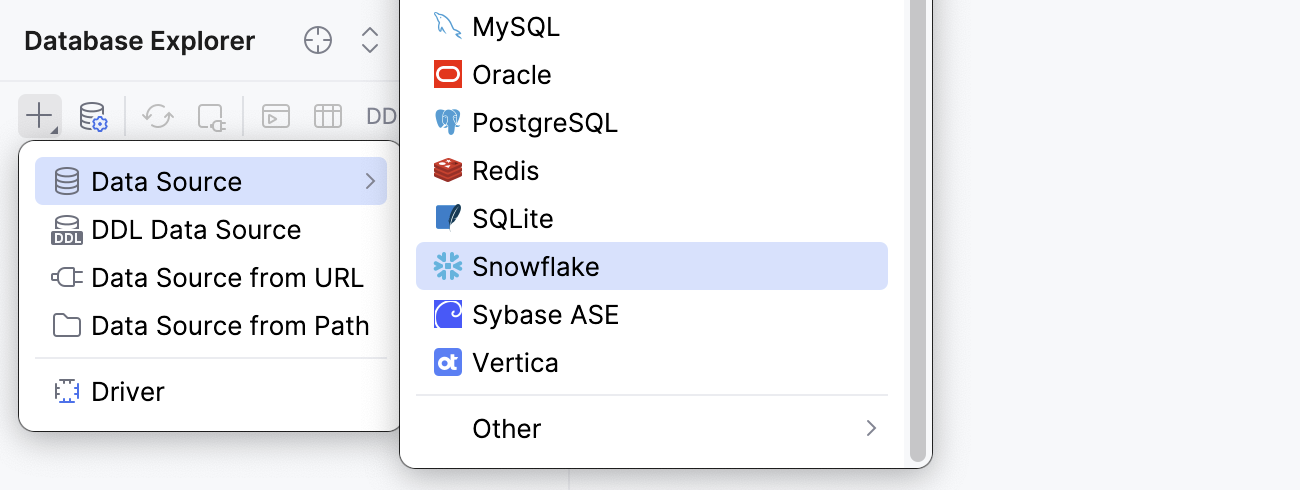
Task: Open the Query Console icon
Action: click(x=276, y=116)
